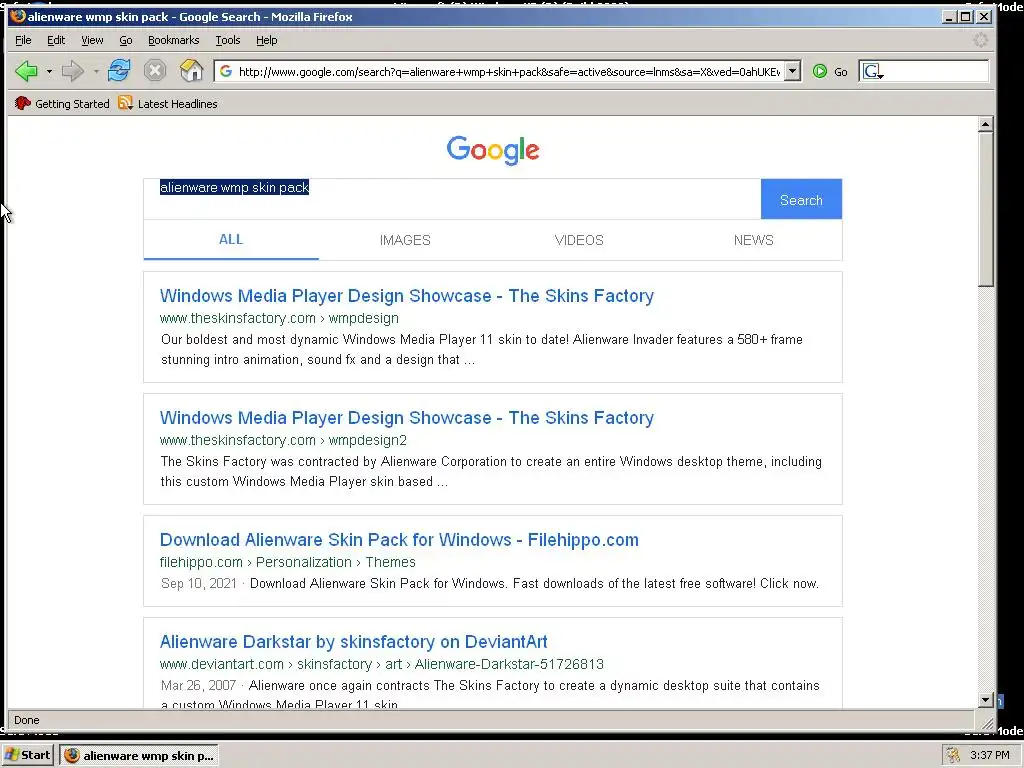Open the File menu
The image size is (1024, 768).
pyautogui.click(x=23, y=40)
